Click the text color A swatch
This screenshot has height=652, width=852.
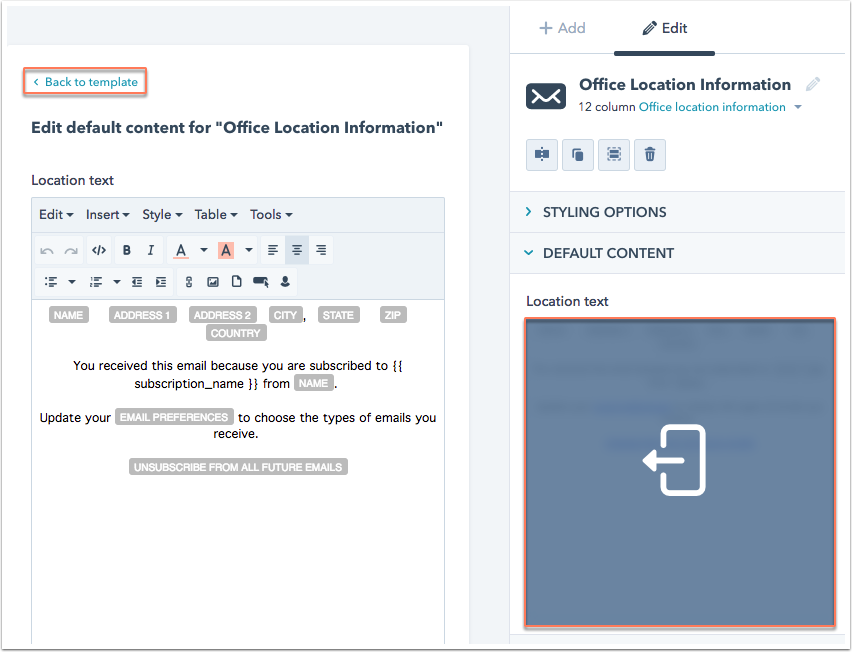pyautogui.click(x=181, y=250)
